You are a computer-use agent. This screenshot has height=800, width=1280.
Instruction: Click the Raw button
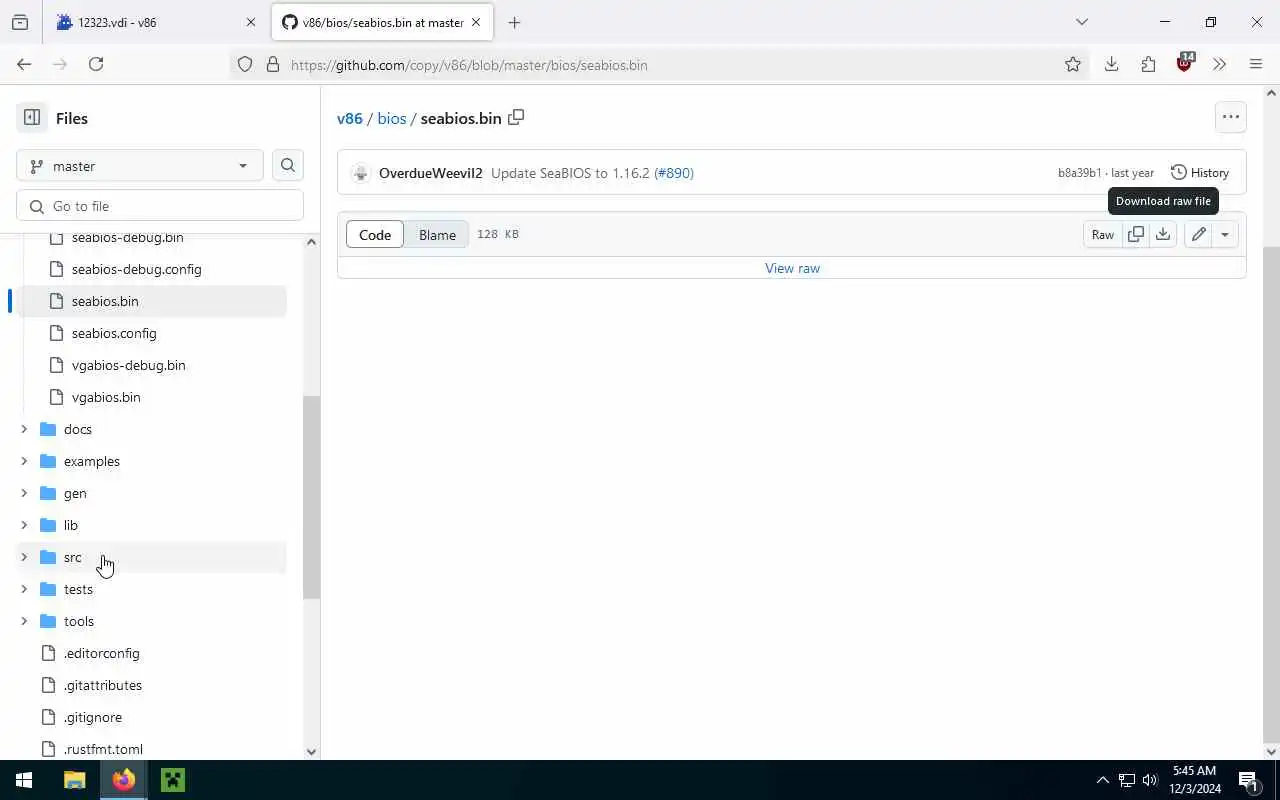(1103, 234)
